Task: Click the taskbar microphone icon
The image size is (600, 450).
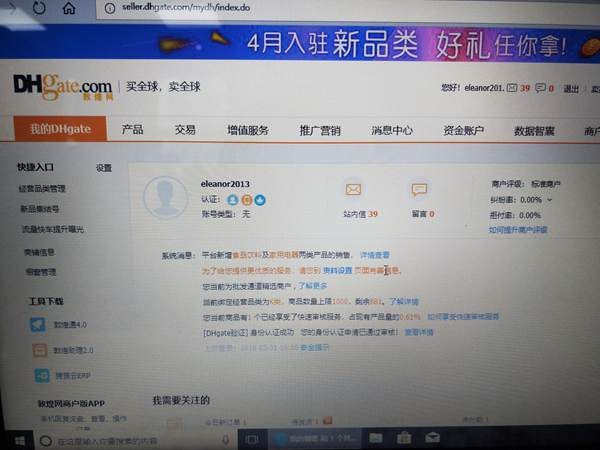Action: click(x=226, y=440)
